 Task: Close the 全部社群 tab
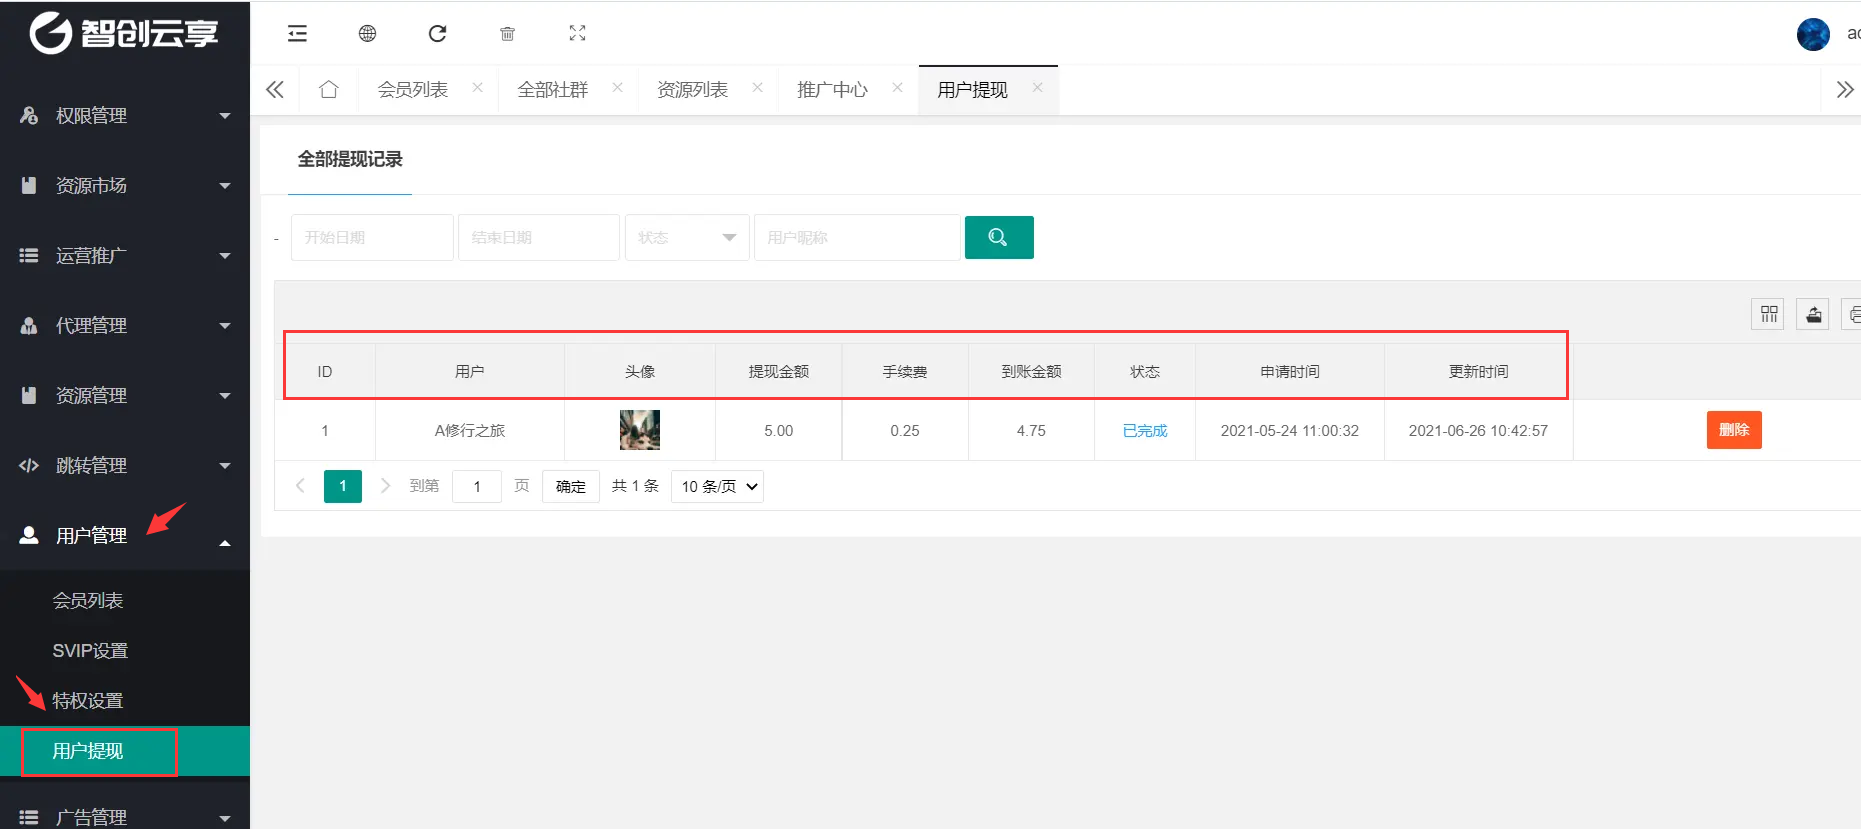click(618, 88)
